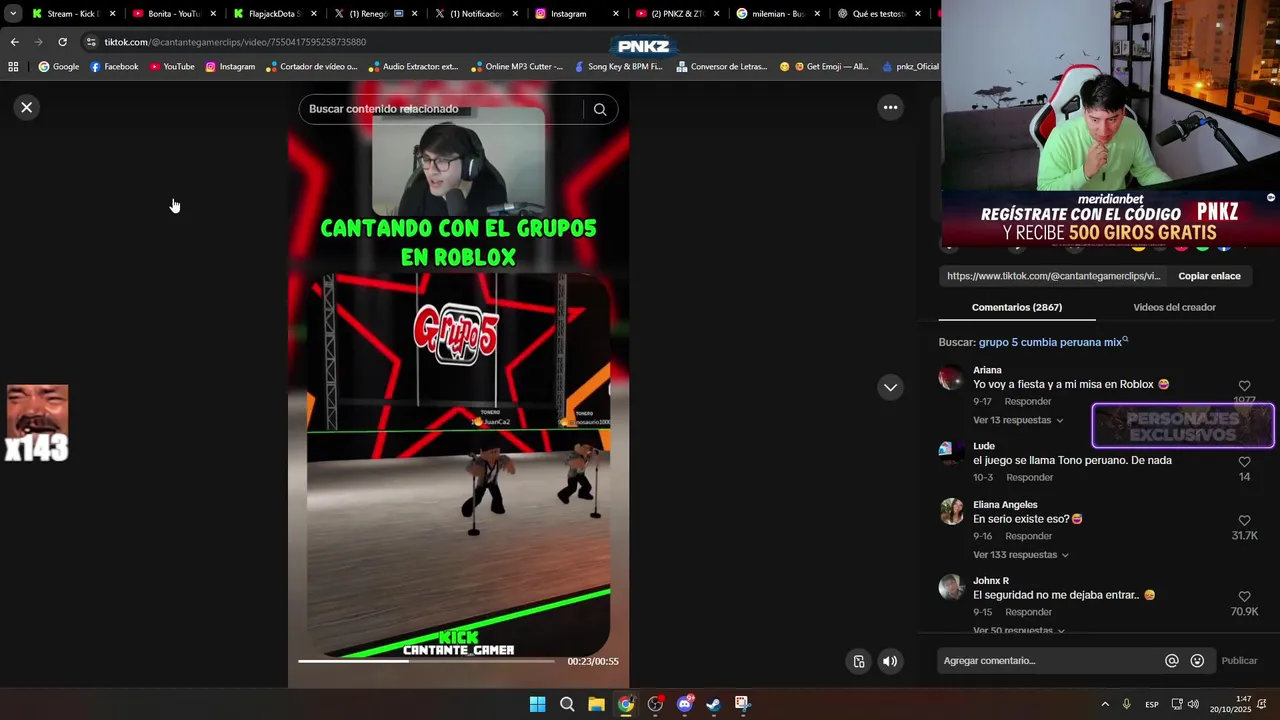Viewport: 1280px width, 720px height.
Task: Reload the page with refresh icon
Action: 62,42
